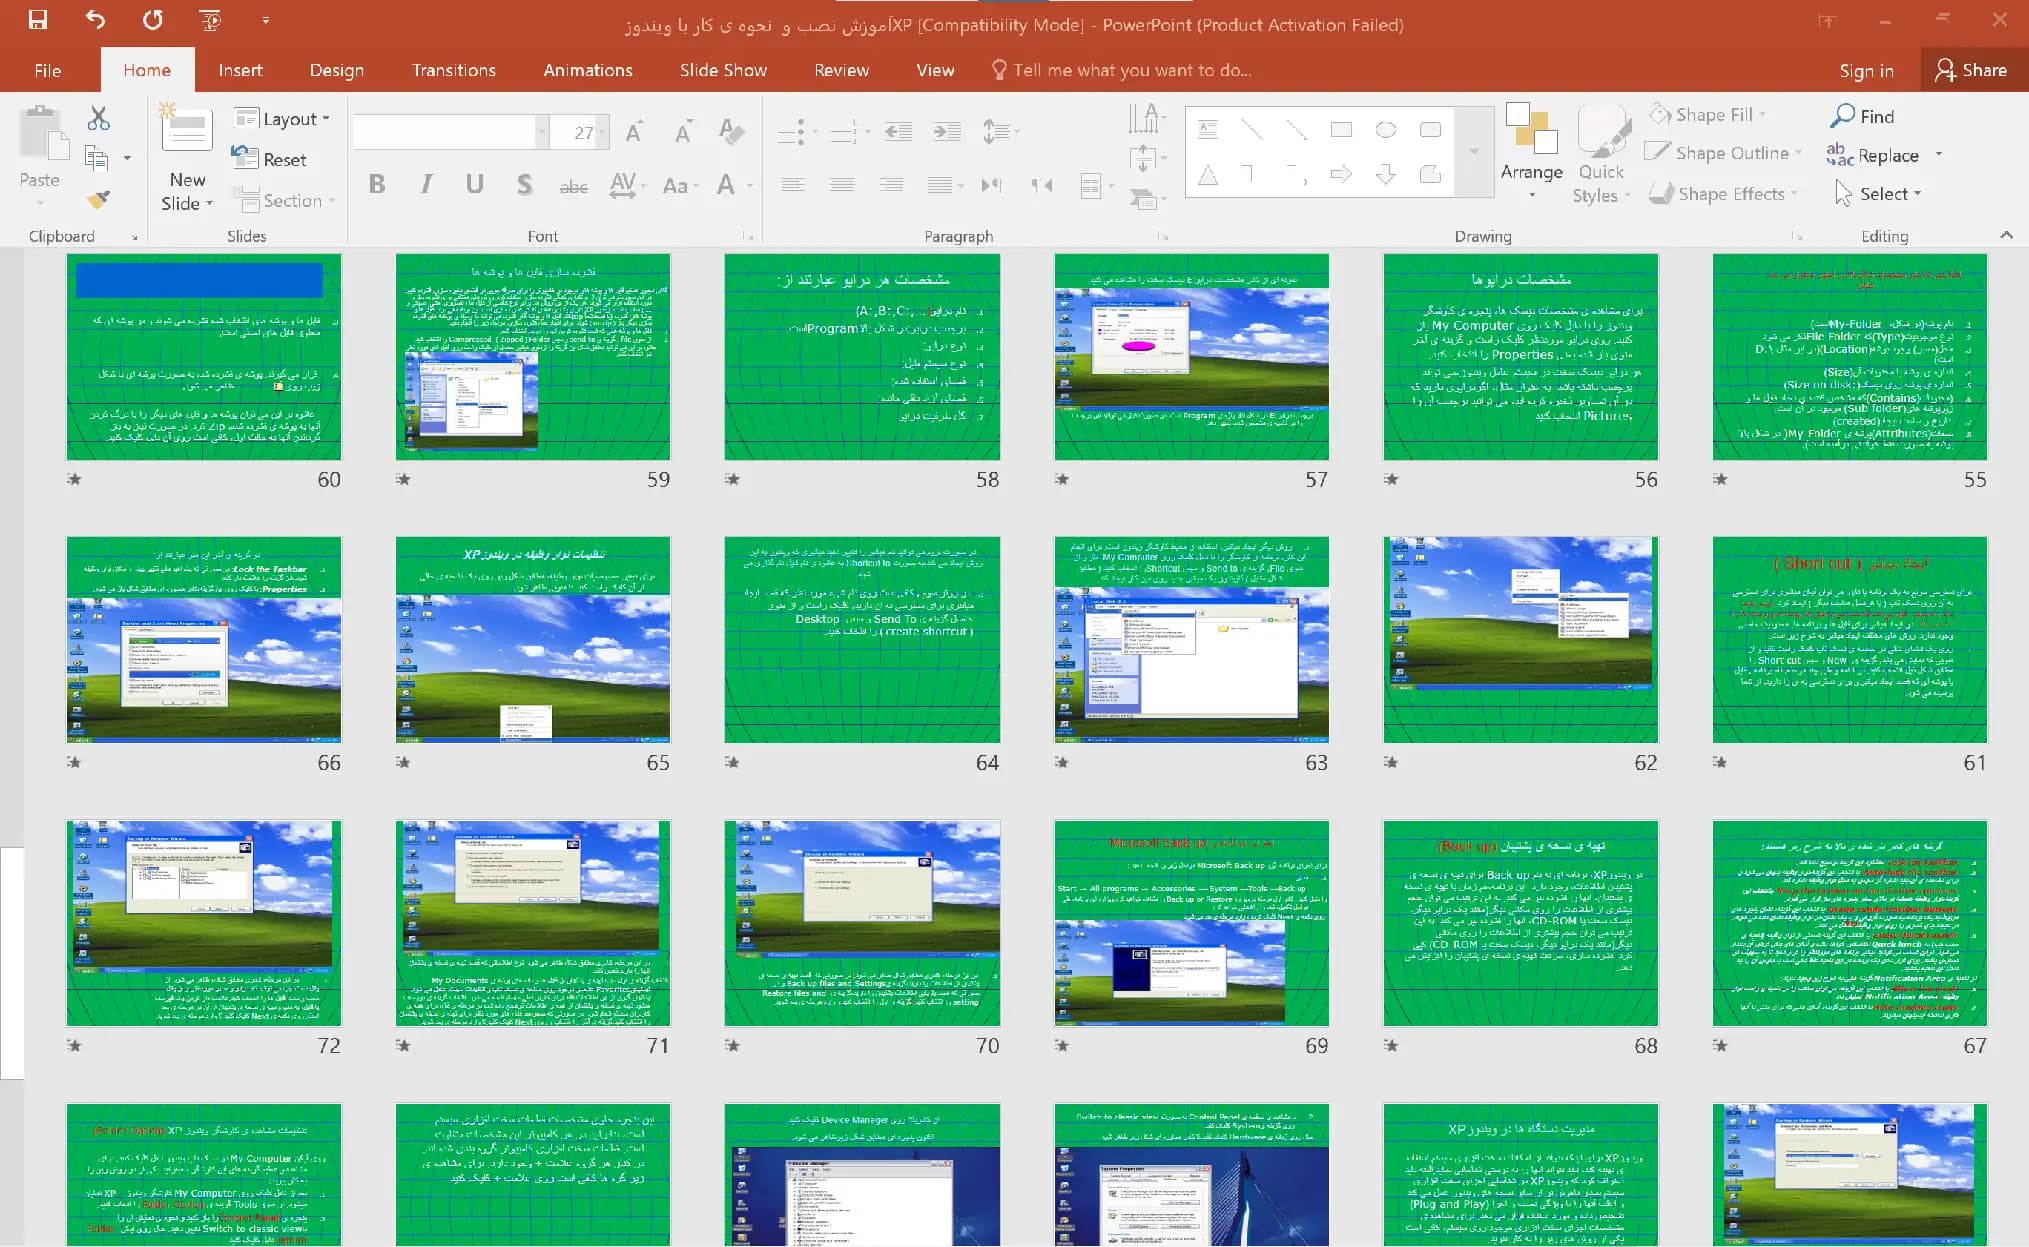Select the Format Painter brush icon
Viewport: 2029px width, 1247px height.
pos(98,199)
